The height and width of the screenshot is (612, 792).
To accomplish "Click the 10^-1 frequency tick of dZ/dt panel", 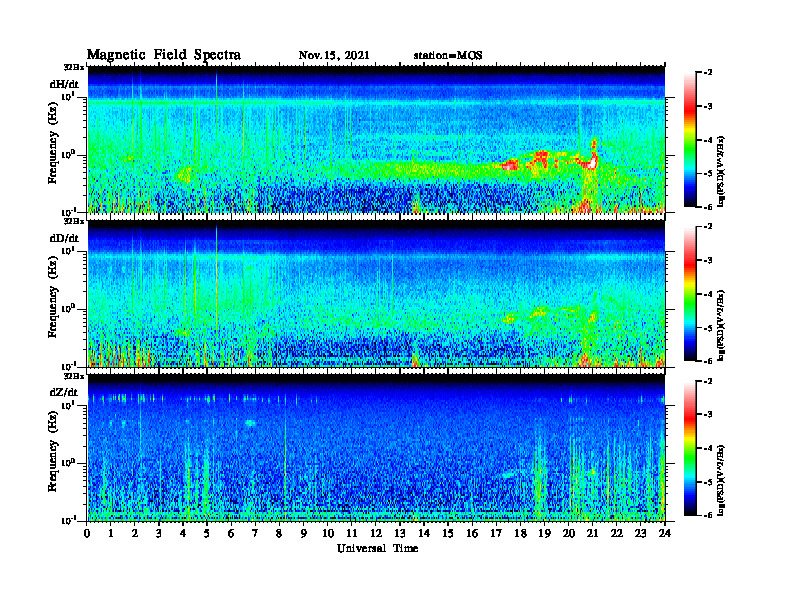I will [x=67, y=520].
